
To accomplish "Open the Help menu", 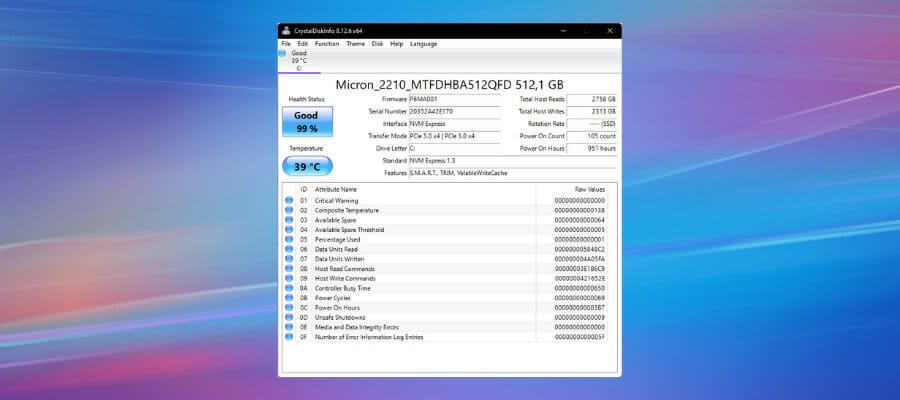I will coord(397,44).
